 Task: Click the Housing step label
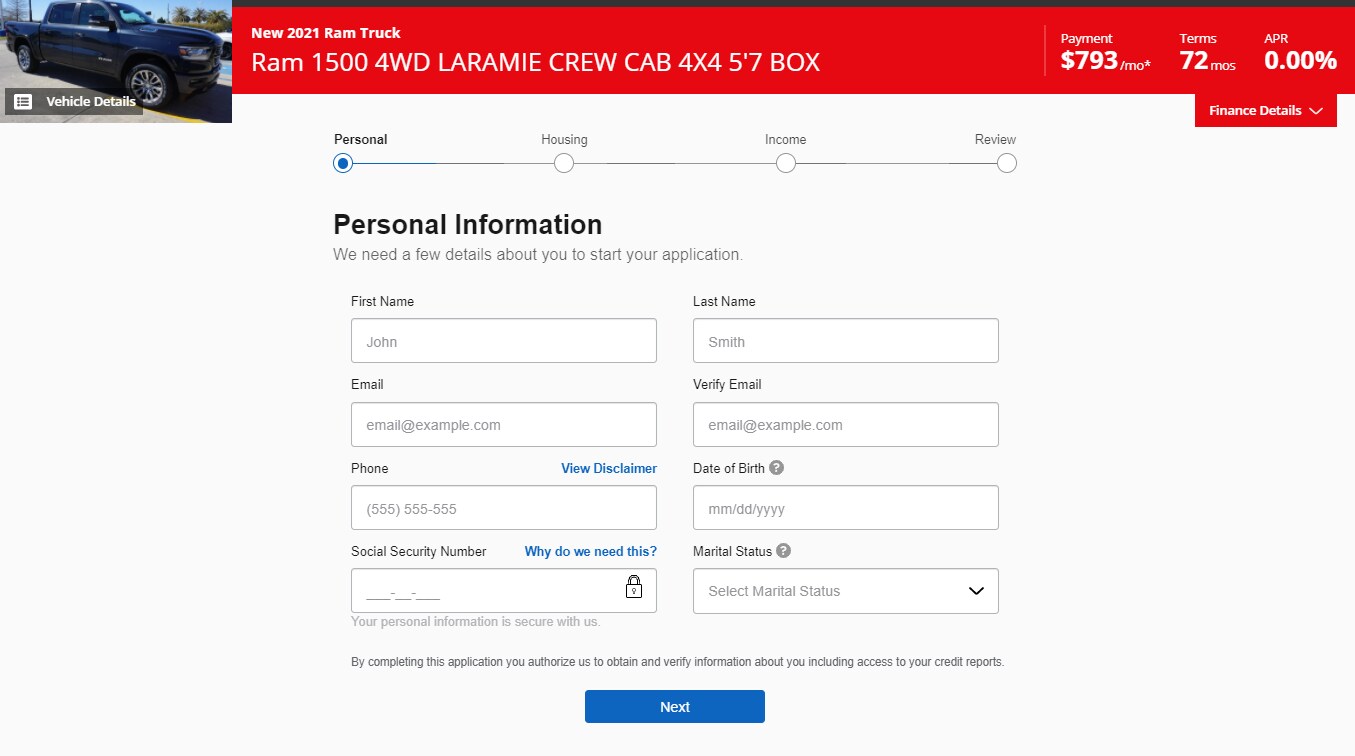564,139
